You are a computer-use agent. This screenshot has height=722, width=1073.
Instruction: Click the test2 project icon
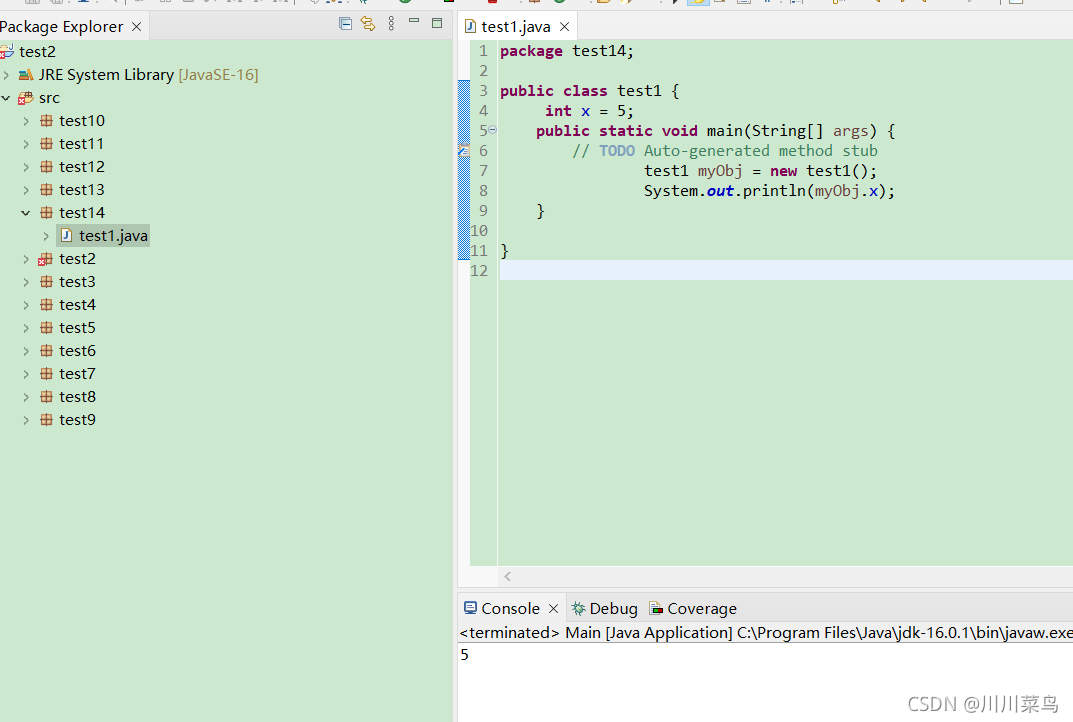tap(7, 51)
